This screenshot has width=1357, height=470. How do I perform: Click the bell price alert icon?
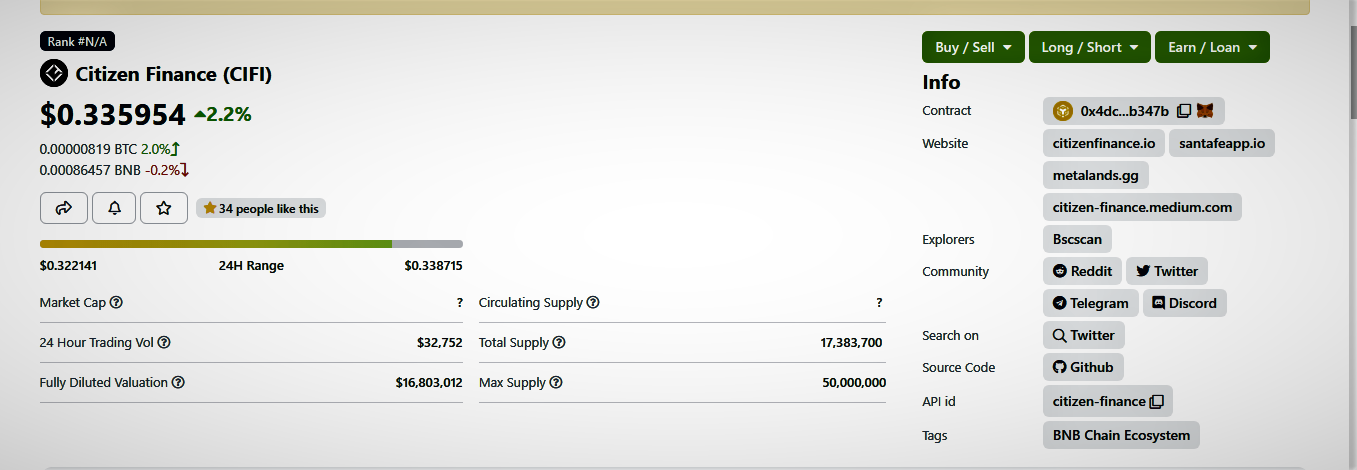click(114, 208)
